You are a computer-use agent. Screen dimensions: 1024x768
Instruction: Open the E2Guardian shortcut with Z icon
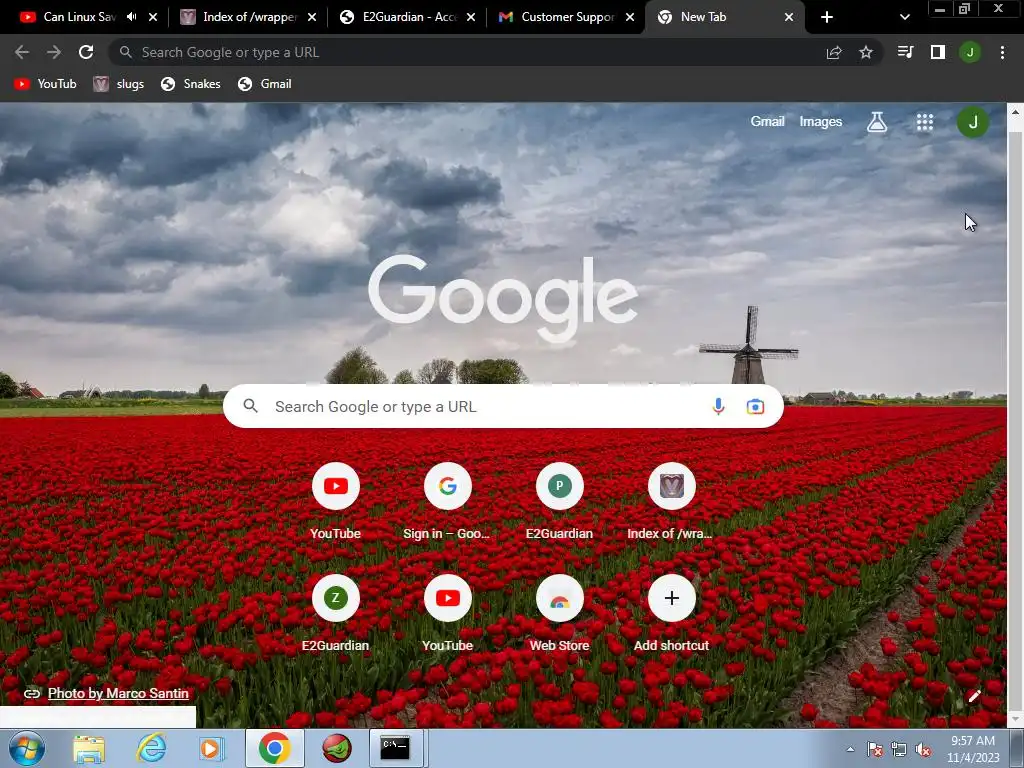(336, 614)
